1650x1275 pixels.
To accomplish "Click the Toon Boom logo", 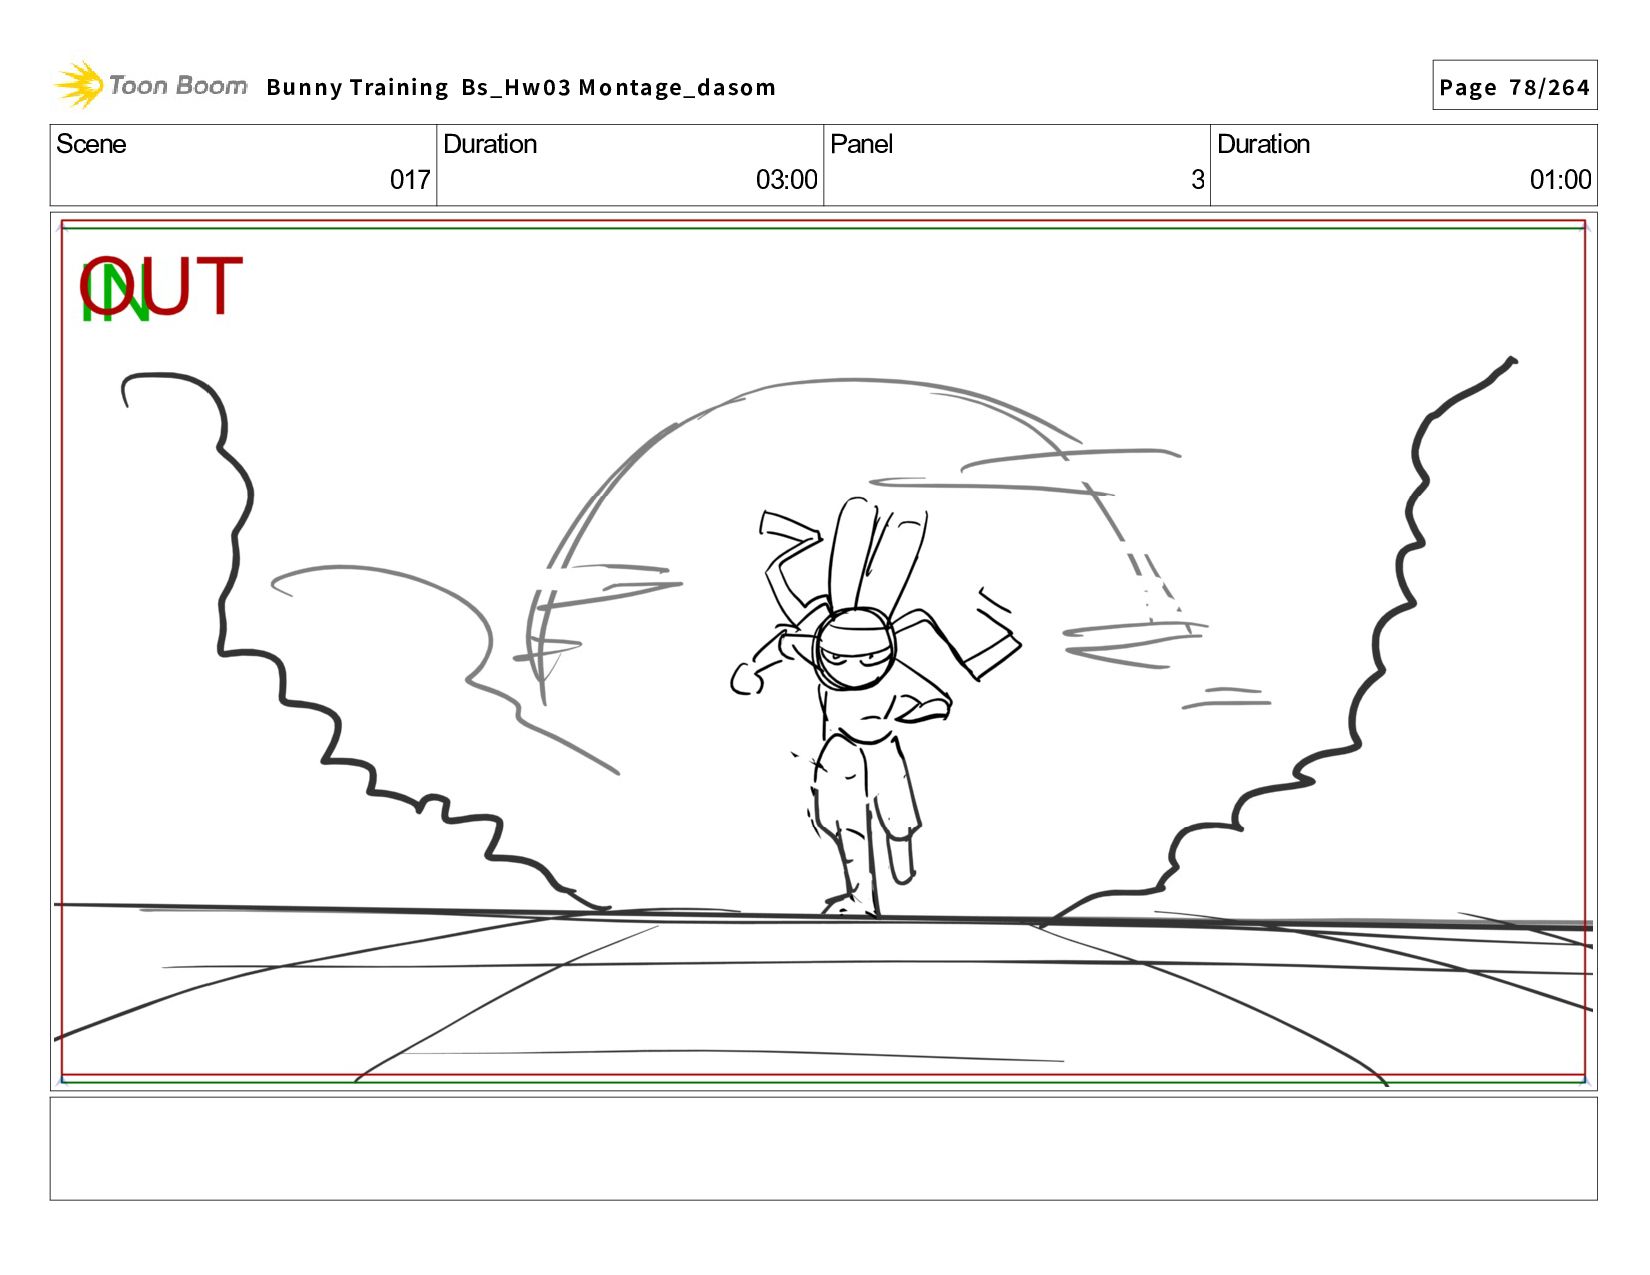I will pos(150,85).
